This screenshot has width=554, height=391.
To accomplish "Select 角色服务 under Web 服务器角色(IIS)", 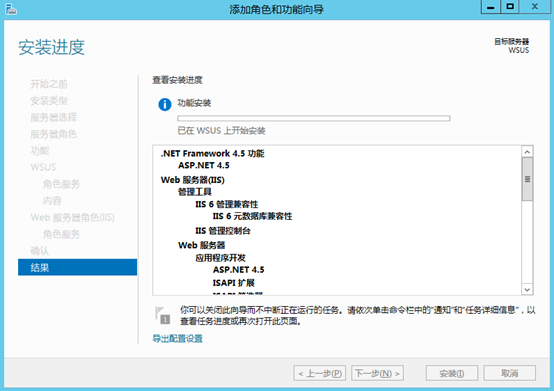I will (x=61, y=234).
